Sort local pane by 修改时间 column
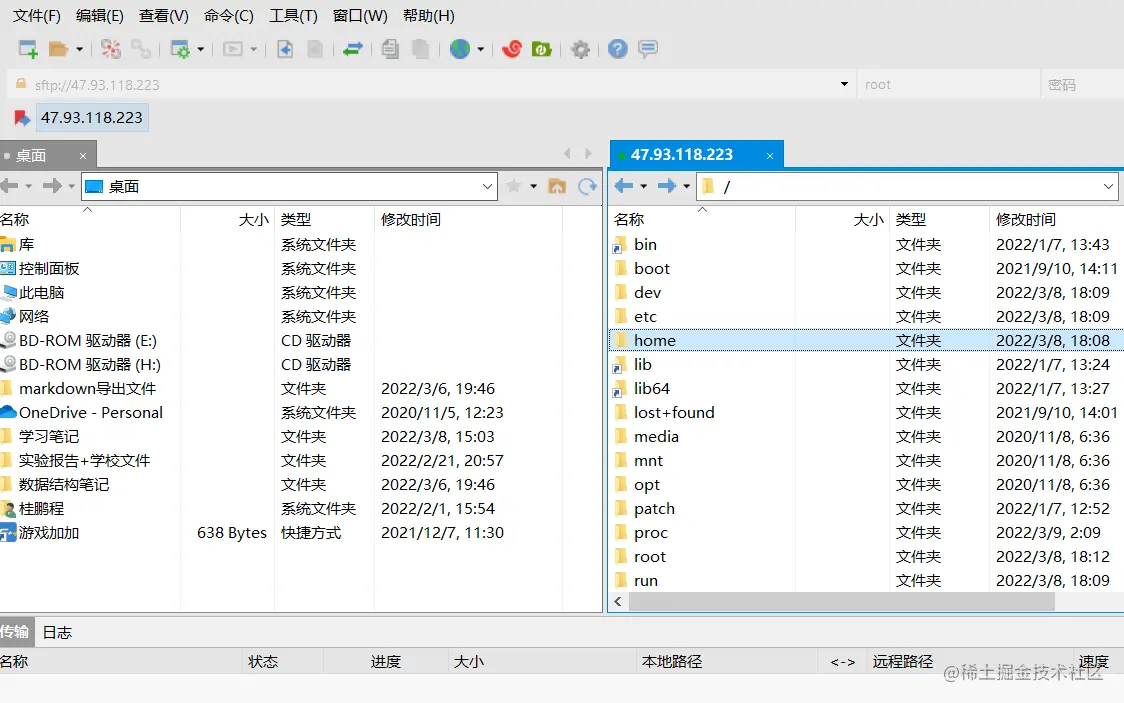 pos(411,219)
